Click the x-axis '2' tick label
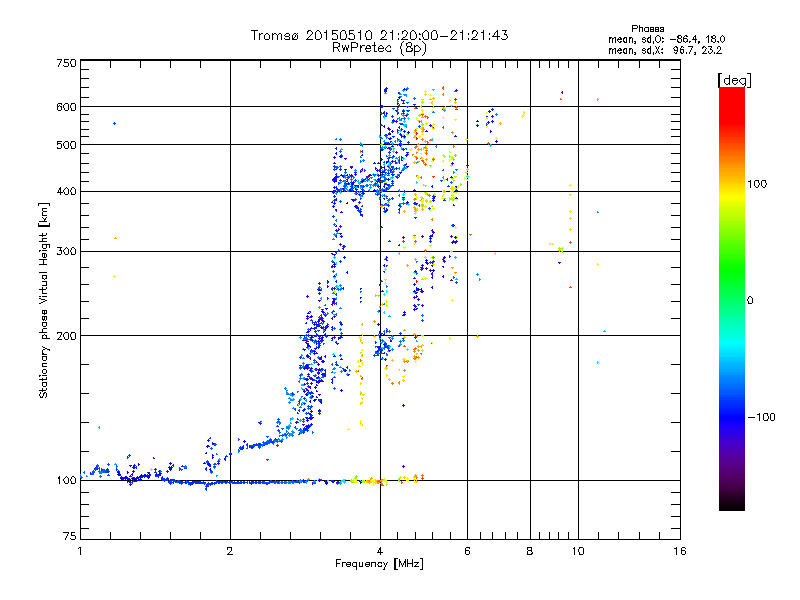Screen dimensions: 800x600 coord(230,551)
